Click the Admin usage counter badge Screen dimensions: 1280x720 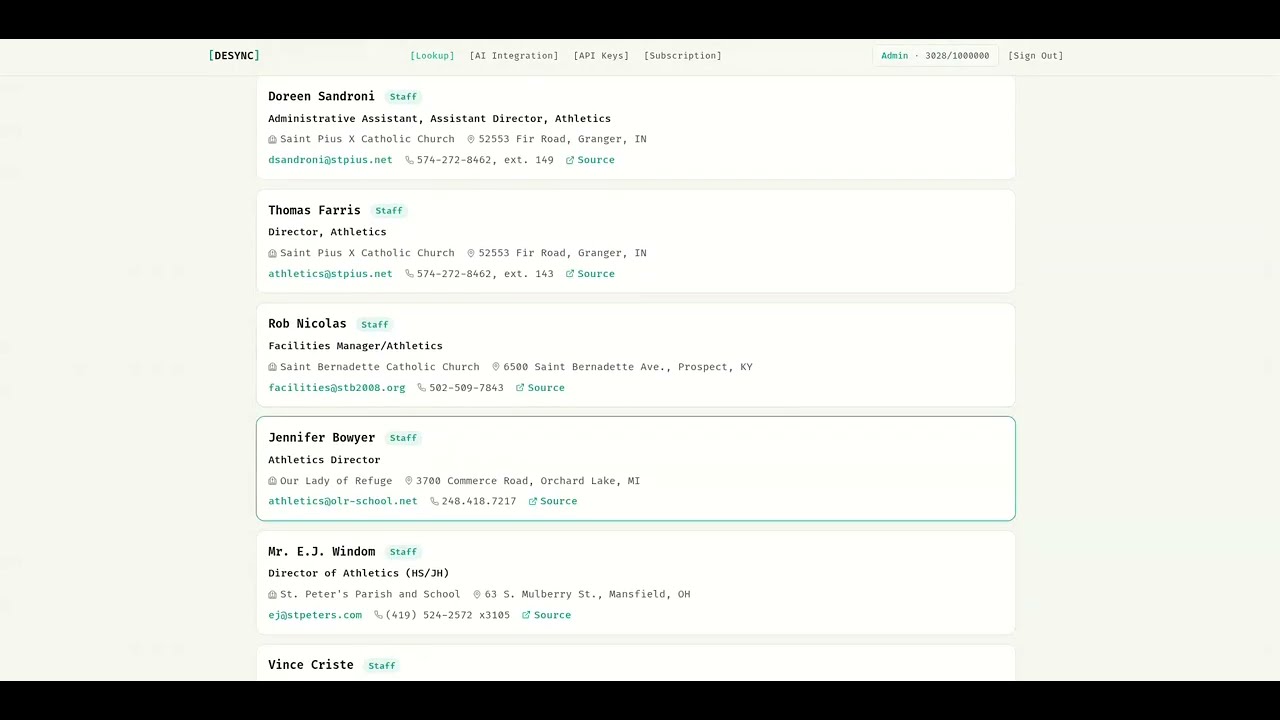click(935, 56)
